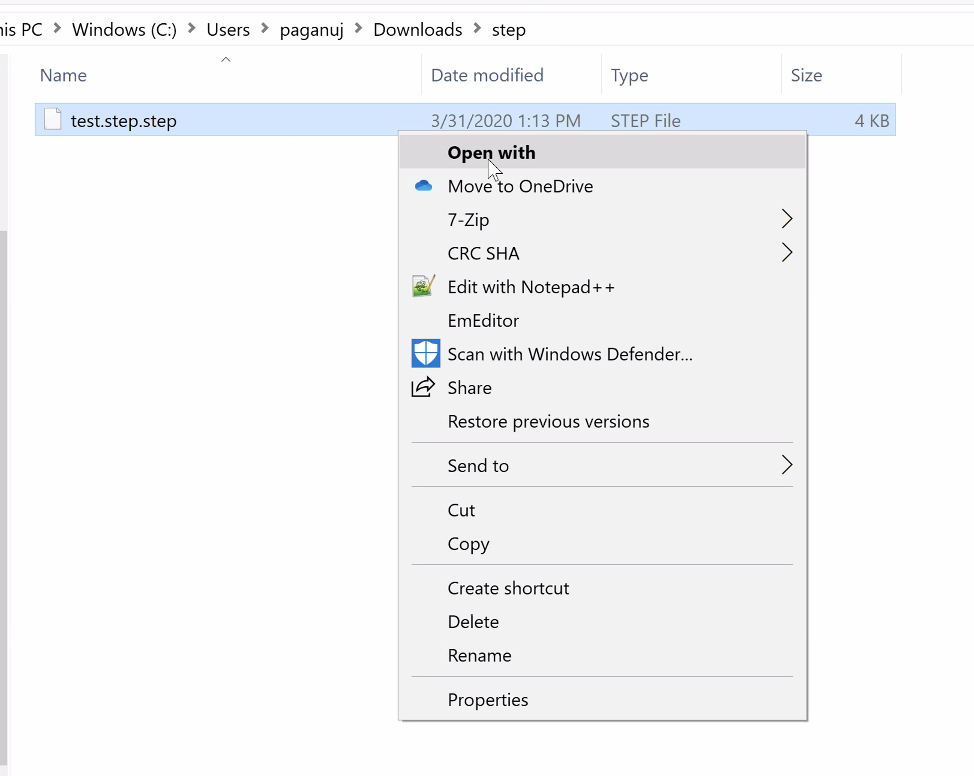The image size is (974, 776).
Task: Open Properties for the file
Action: point(488,699)
